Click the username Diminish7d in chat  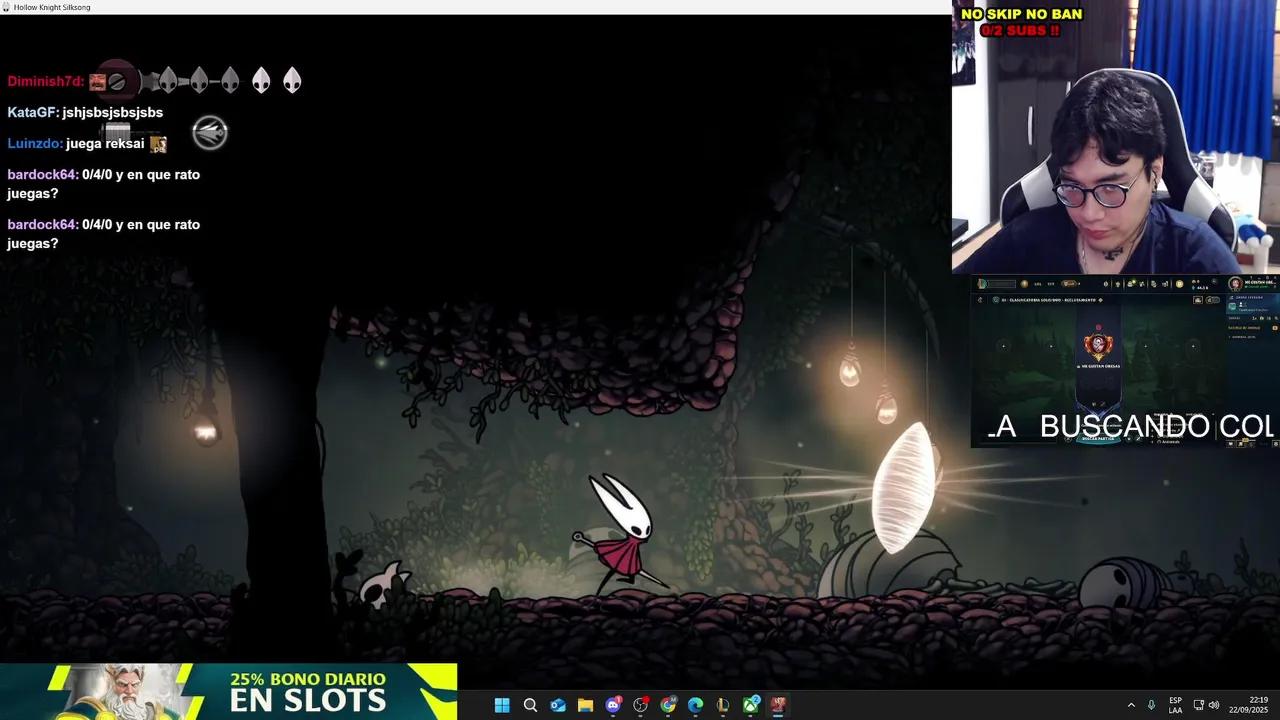click(x=46, y=82)
